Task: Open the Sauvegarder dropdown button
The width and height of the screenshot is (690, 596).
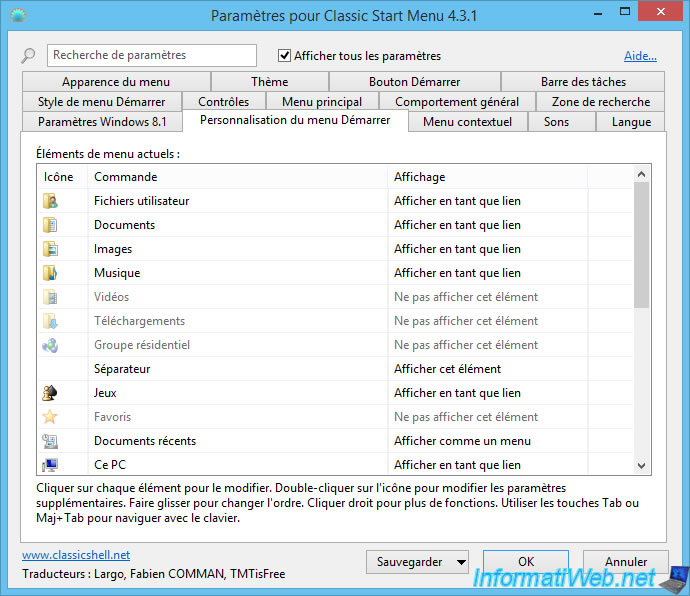Action: point(417,562)
